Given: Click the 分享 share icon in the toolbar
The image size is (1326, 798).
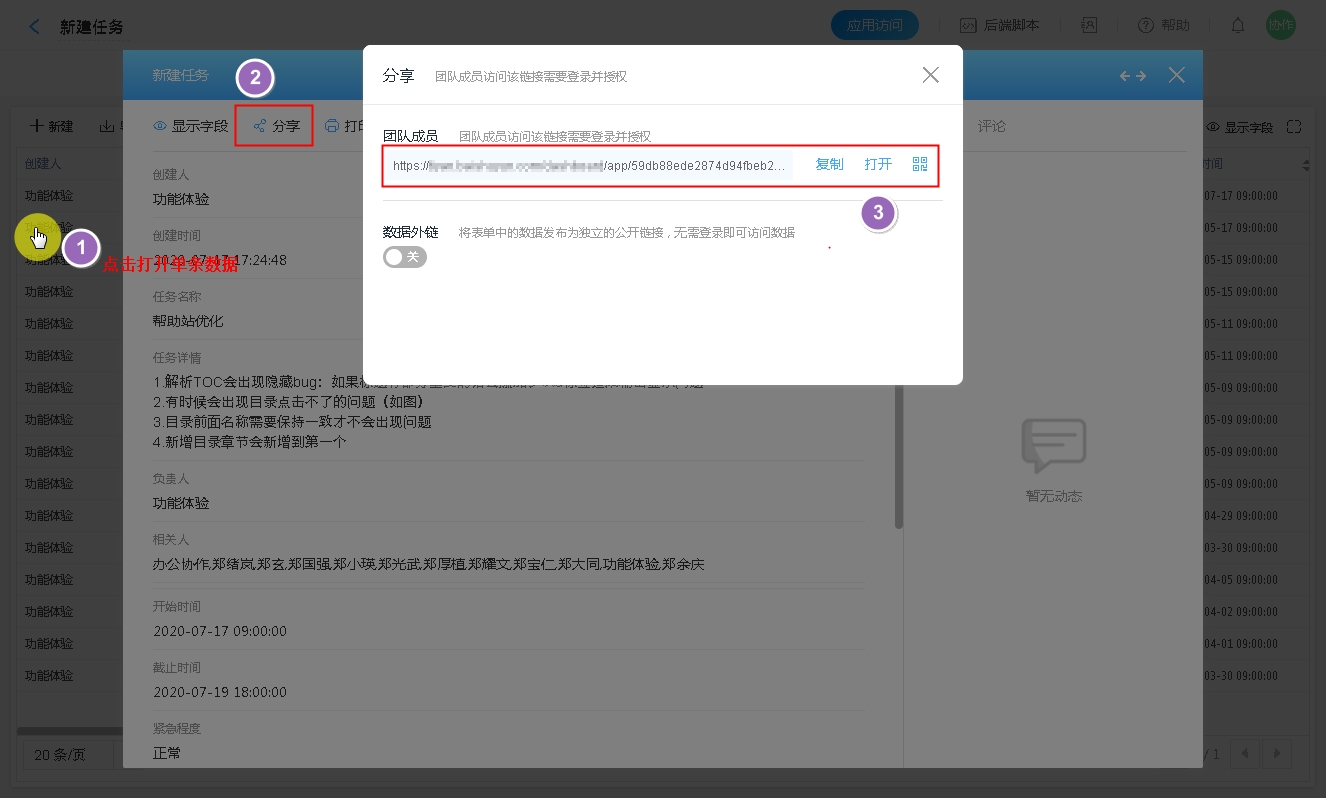Looking at the screenshot, I should [260, 126].
